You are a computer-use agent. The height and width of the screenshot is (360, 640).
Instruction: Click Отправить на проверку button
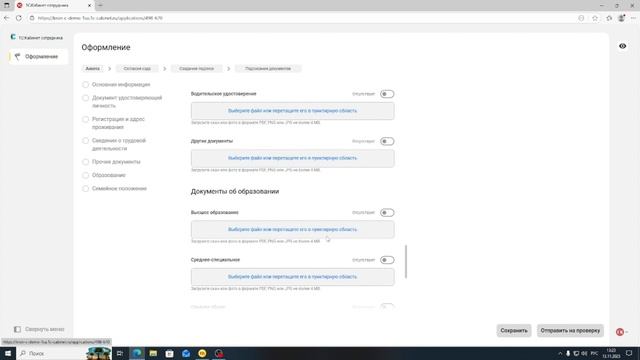tap(570, 331)
